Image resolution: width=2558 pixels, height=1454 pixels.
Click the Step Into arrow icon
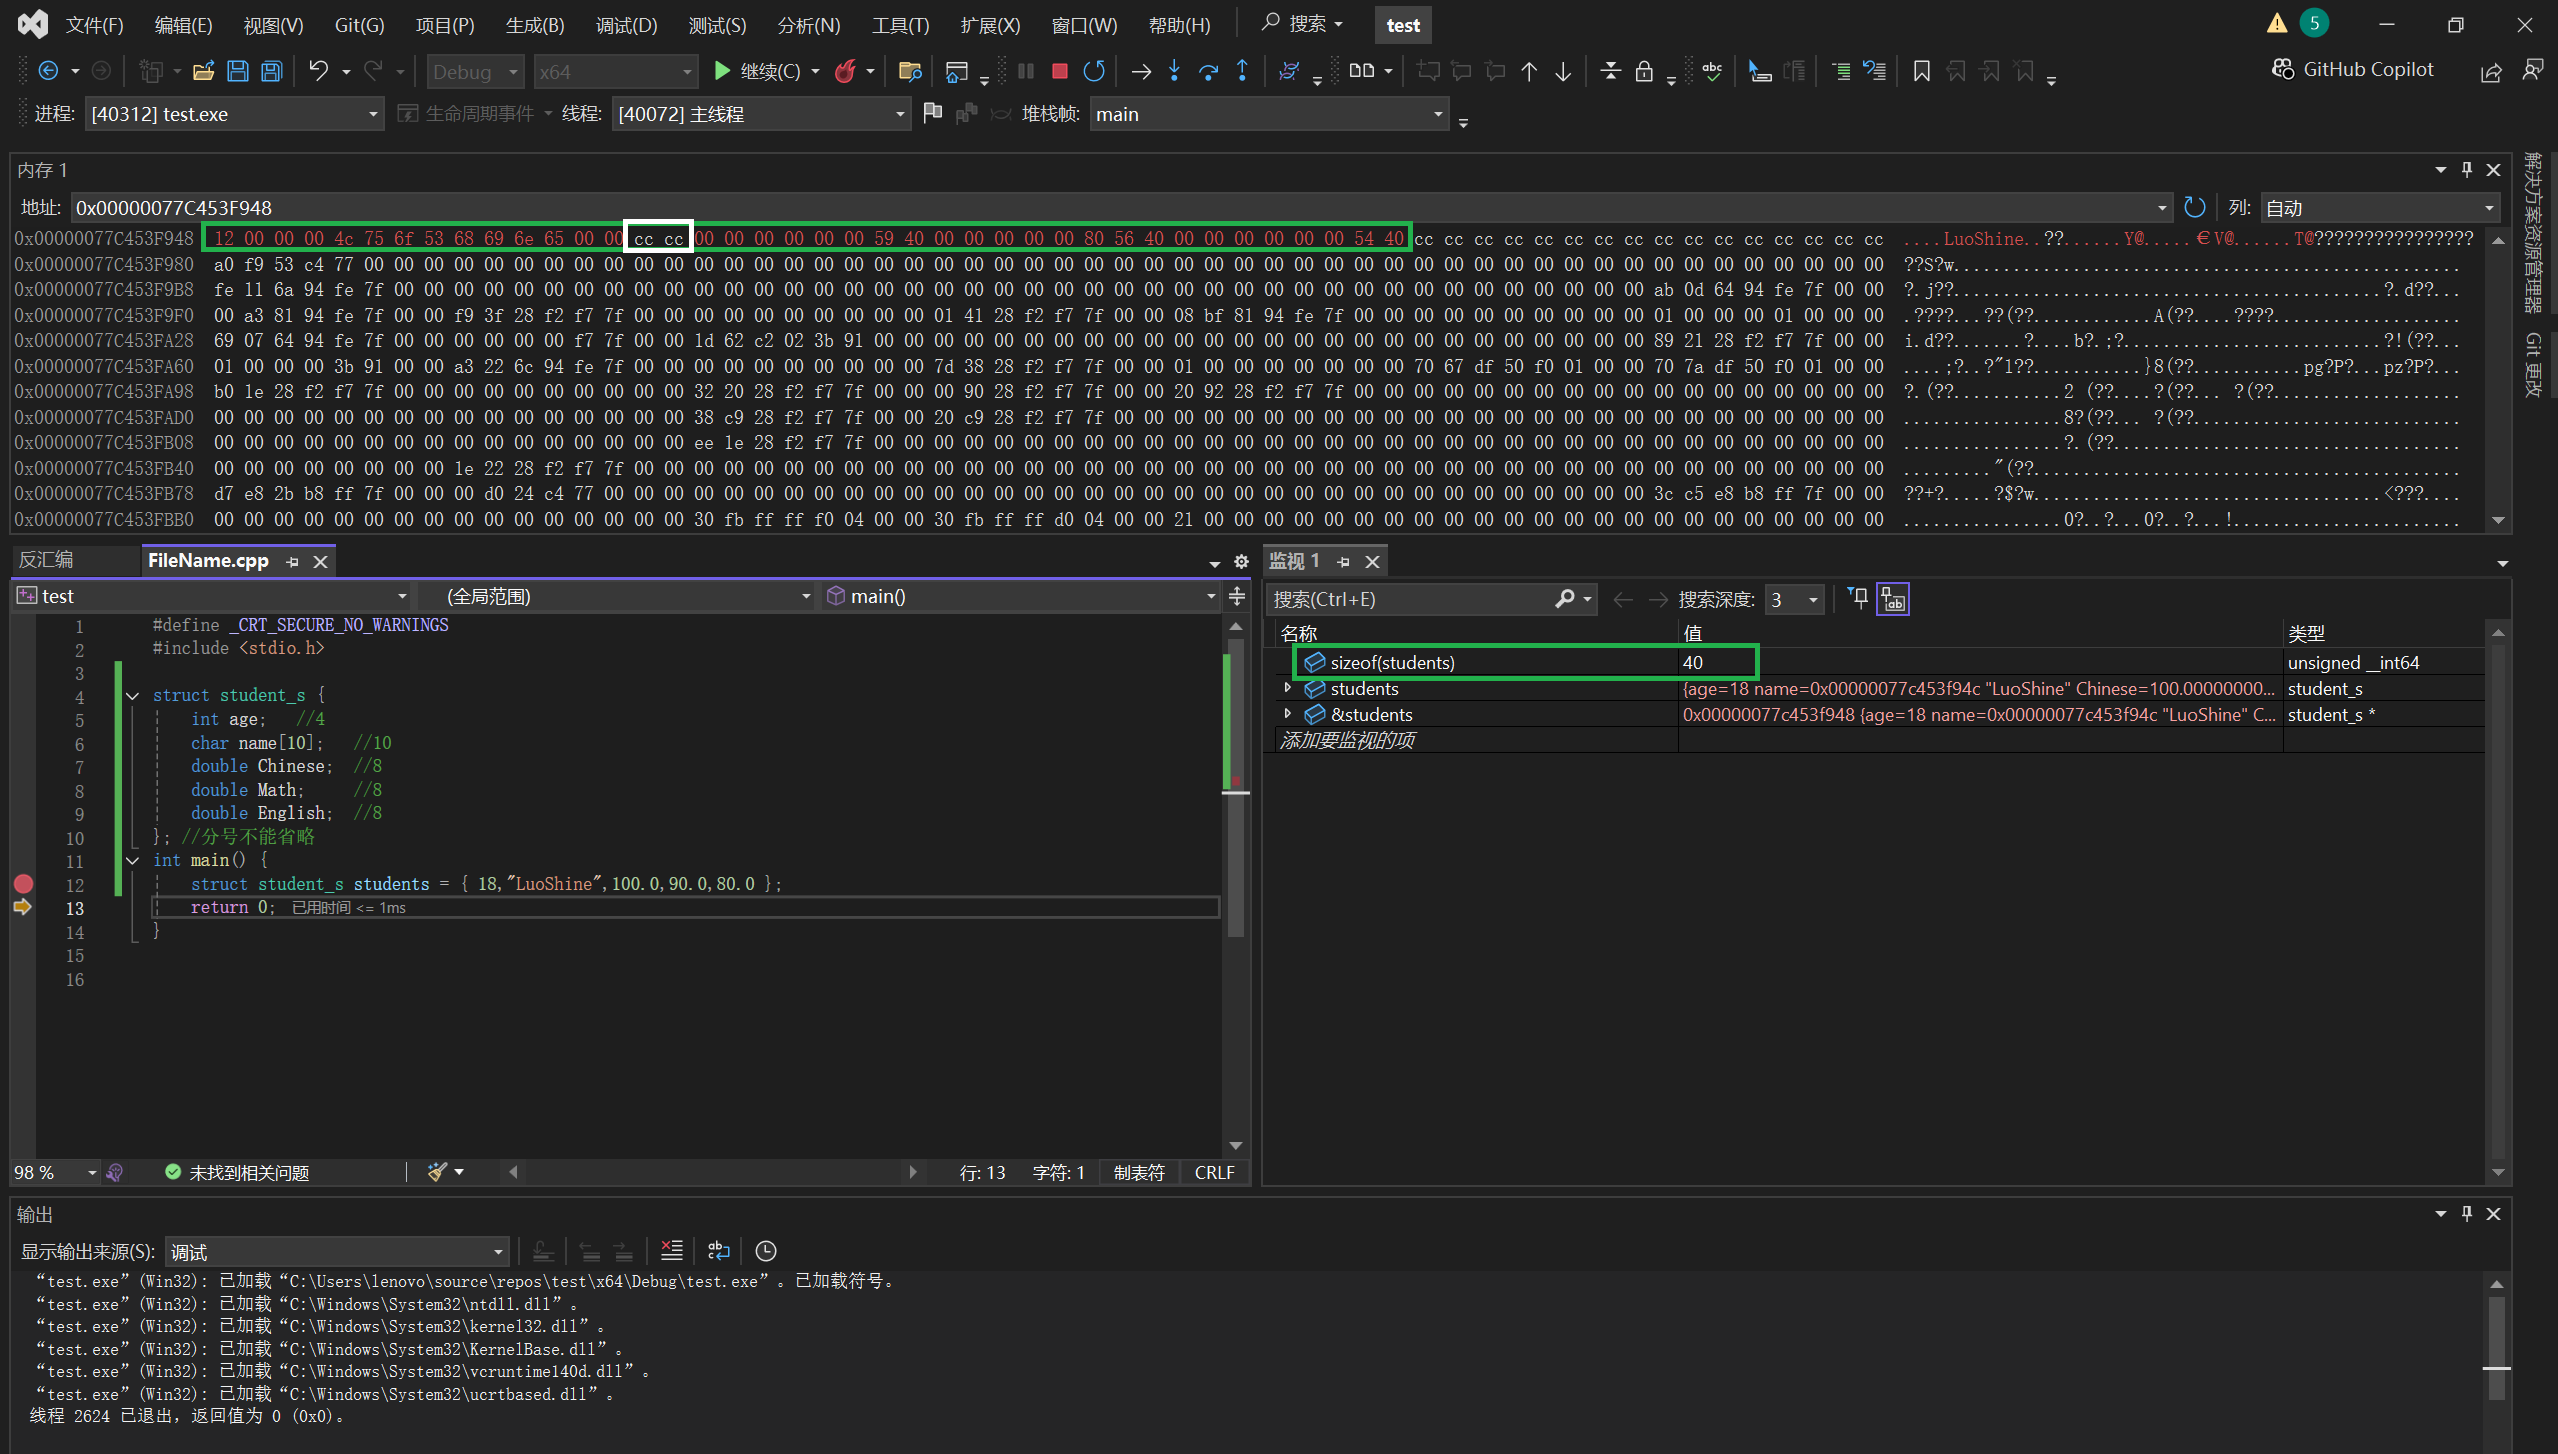coord(1174,71)
